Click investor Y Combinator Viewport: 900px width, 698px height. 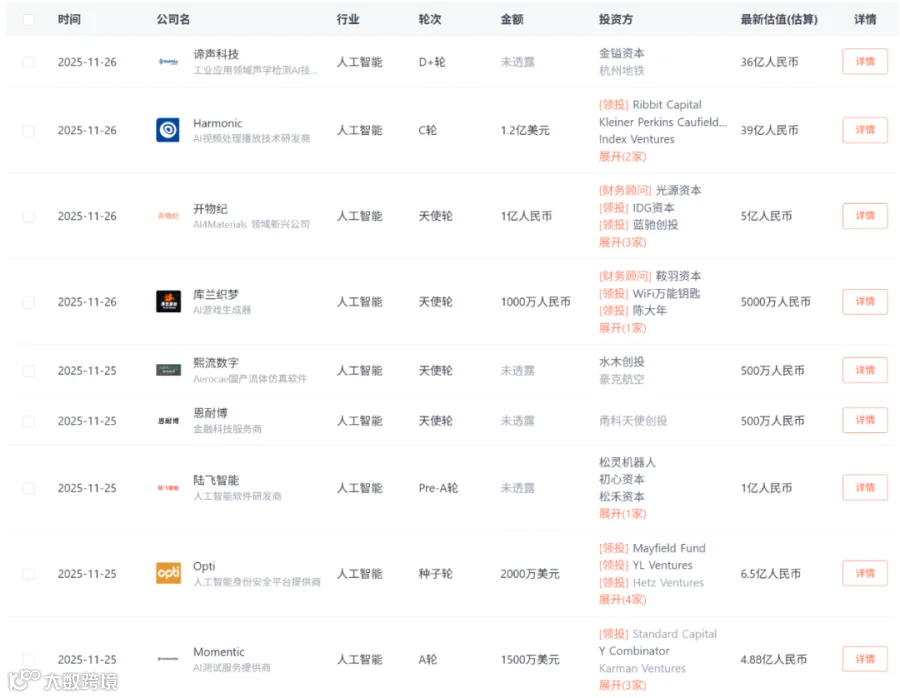[634, 651]
